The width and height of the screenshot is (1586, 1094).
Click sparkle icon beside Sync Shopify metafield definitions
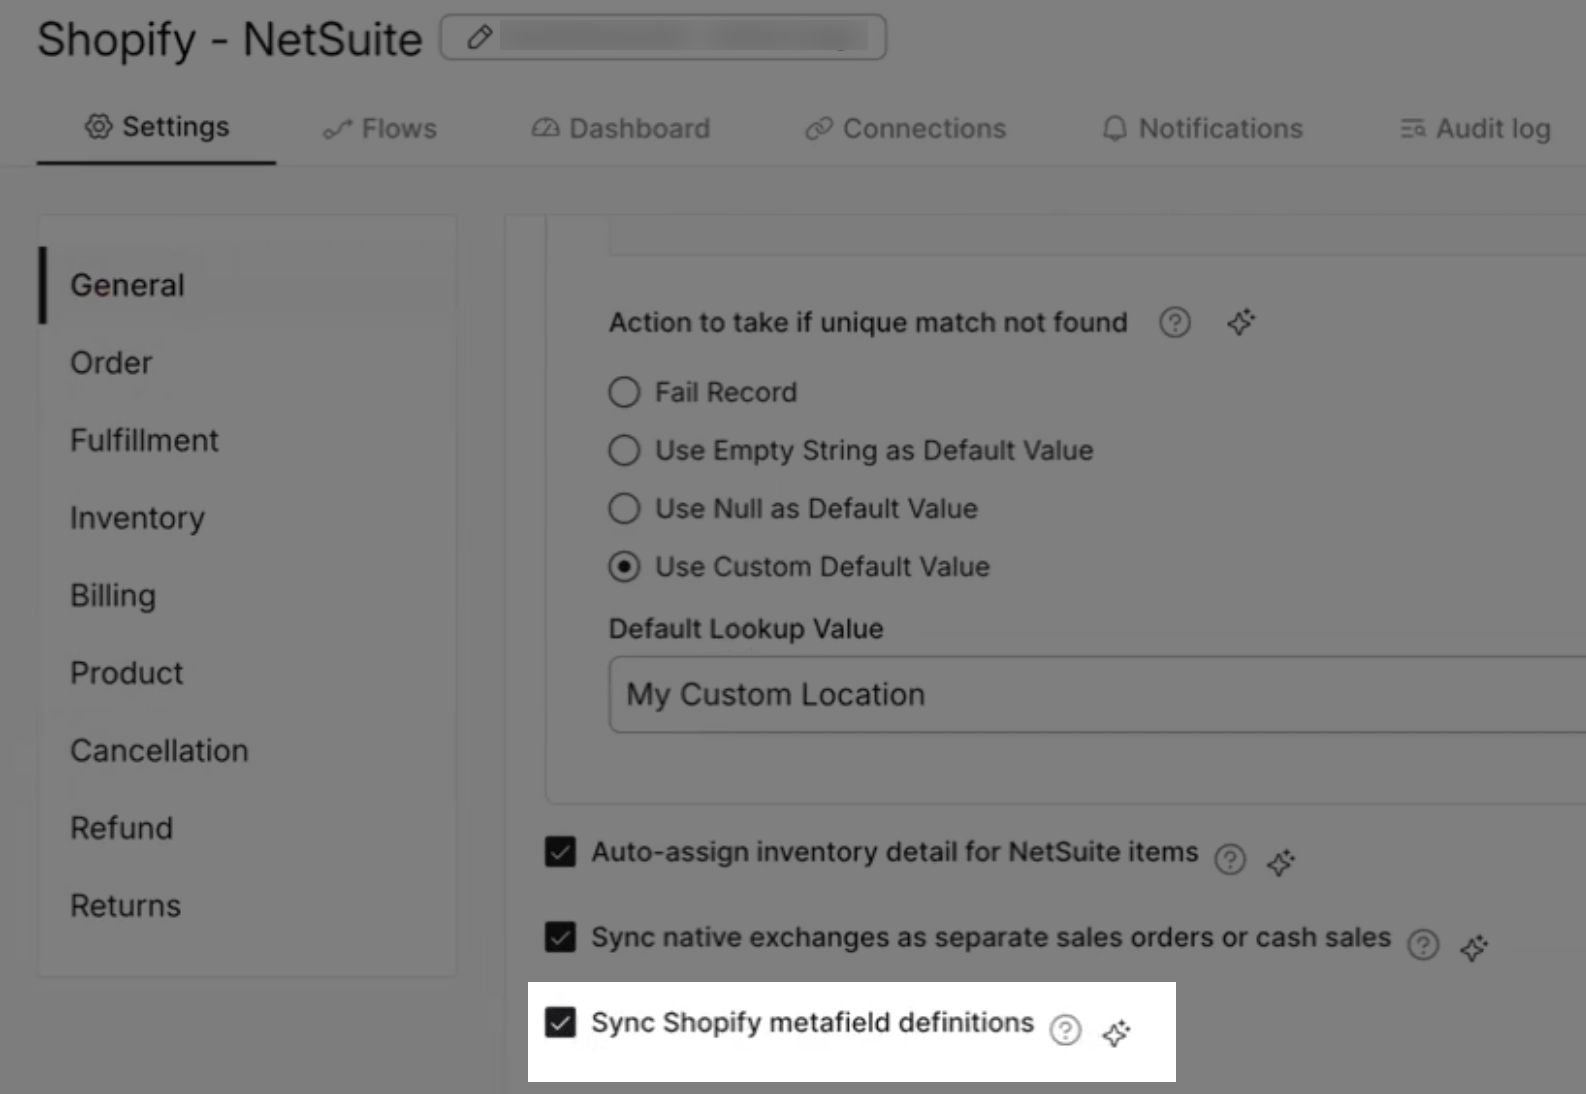(1116, 1033)
